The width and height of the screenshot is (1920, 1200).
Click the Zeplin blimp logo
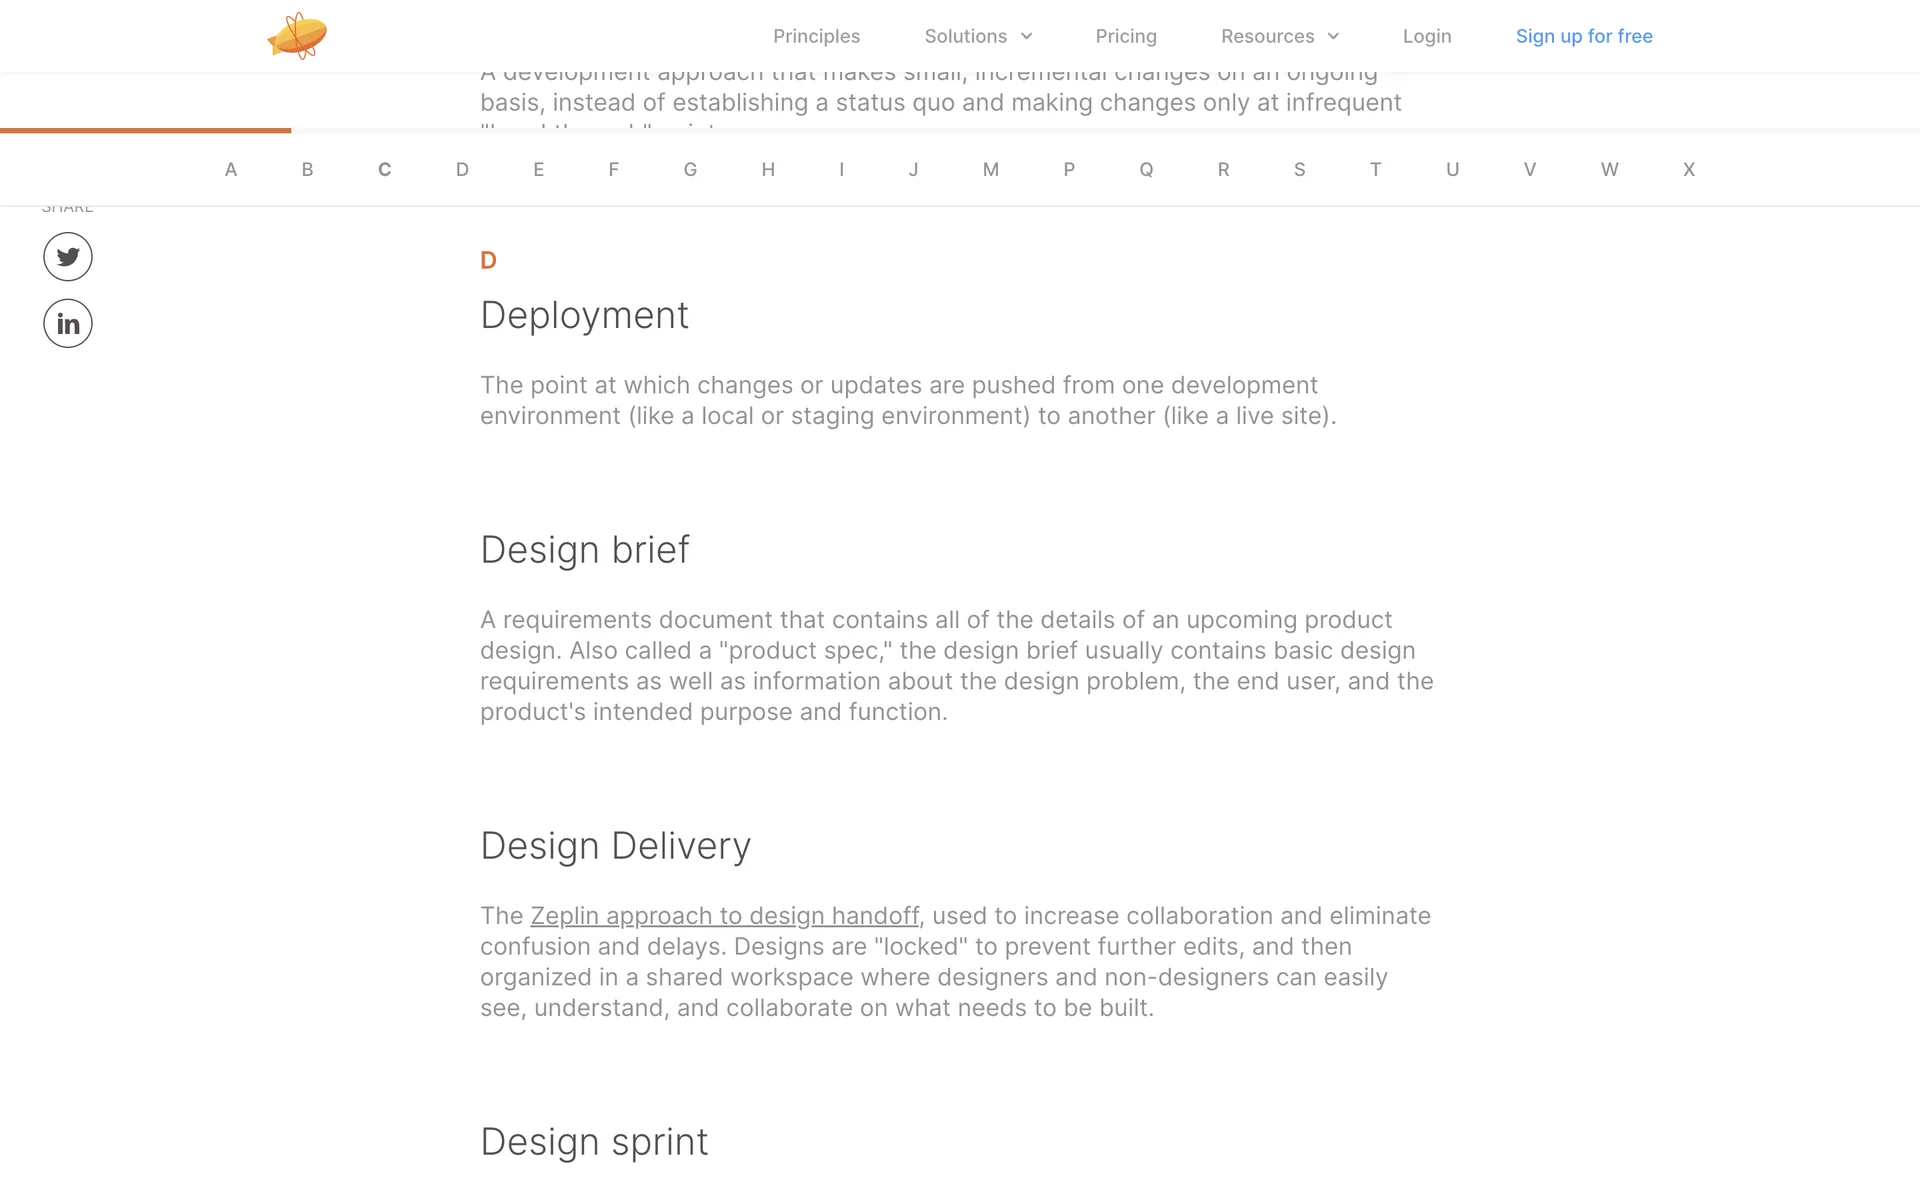tap(297, 36)
